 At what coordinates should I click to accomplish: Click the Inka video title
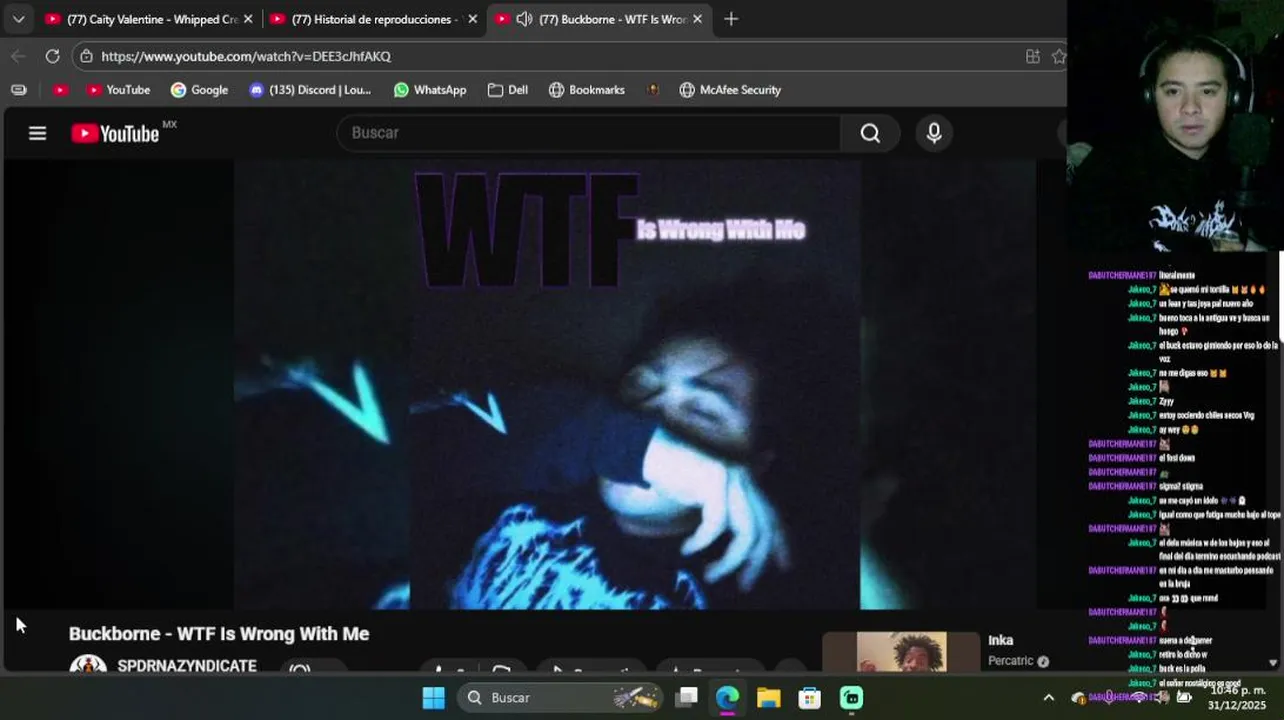[1001, 640]
